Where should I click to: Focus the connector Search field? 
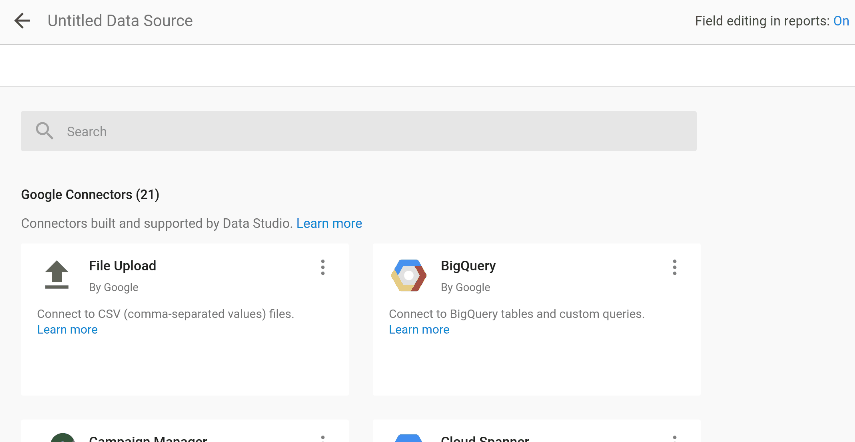click(x=360, y=131)
